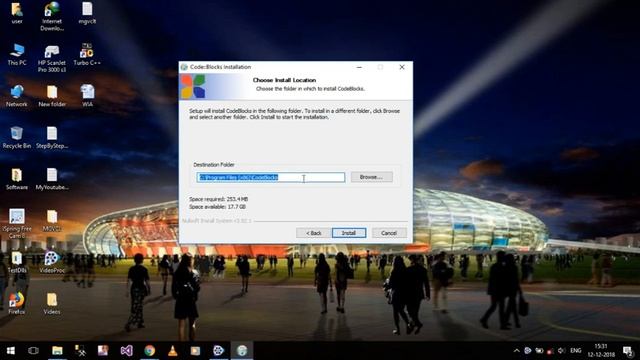Select the New folder desktop icon
640x360 pixels.
[52, 96]
